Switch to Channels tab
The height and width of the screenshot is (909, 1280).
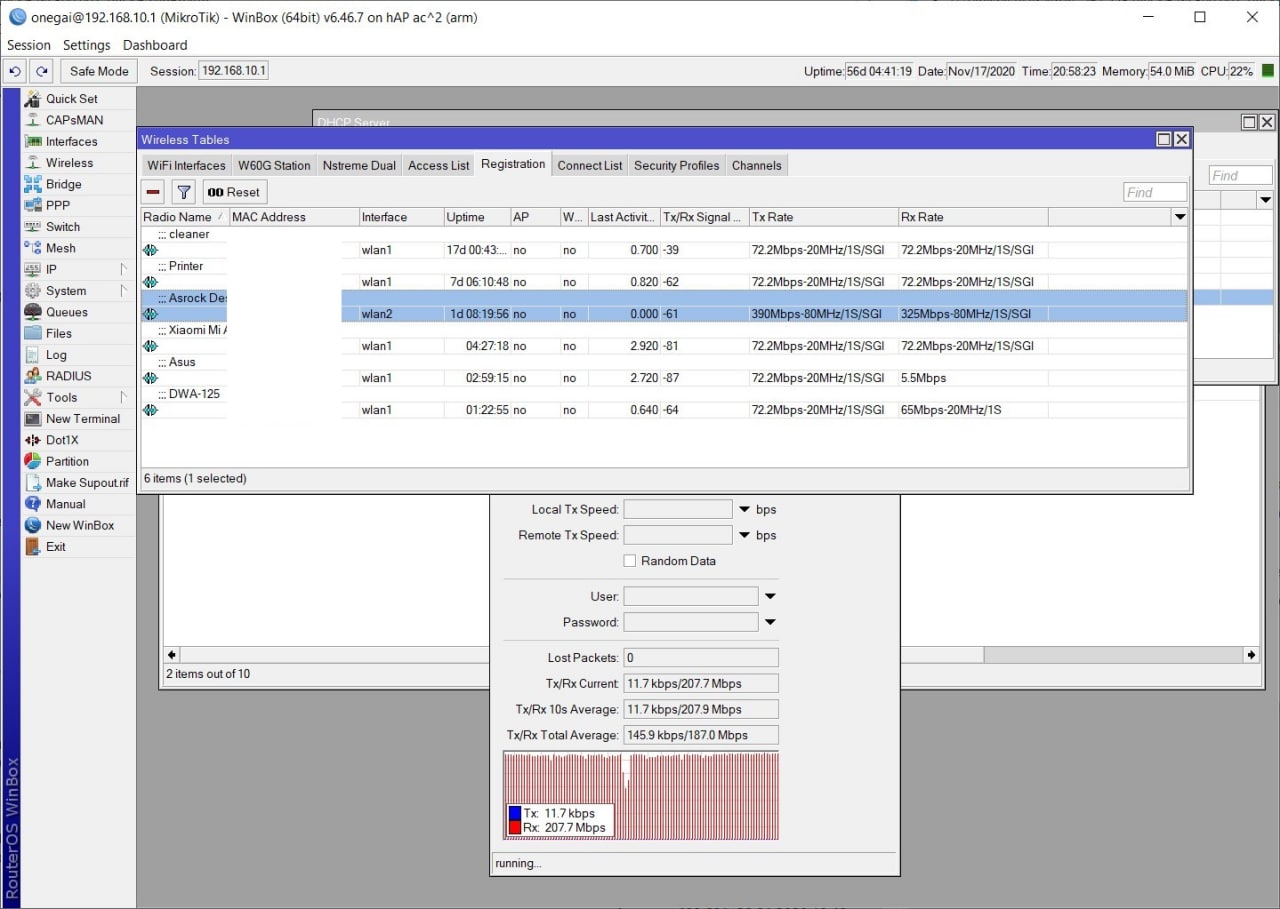coord(756,165)
